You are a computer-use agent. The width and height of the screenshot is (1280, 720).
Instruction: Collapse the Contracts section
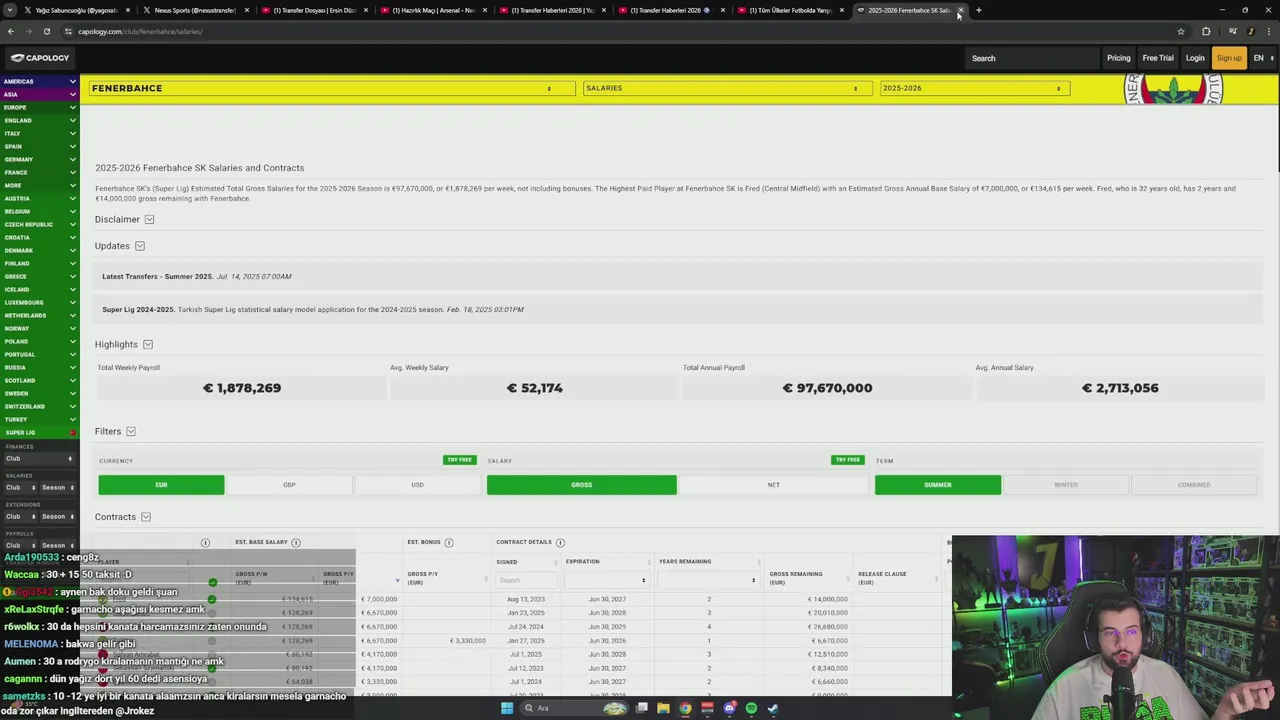pos(145,517)
